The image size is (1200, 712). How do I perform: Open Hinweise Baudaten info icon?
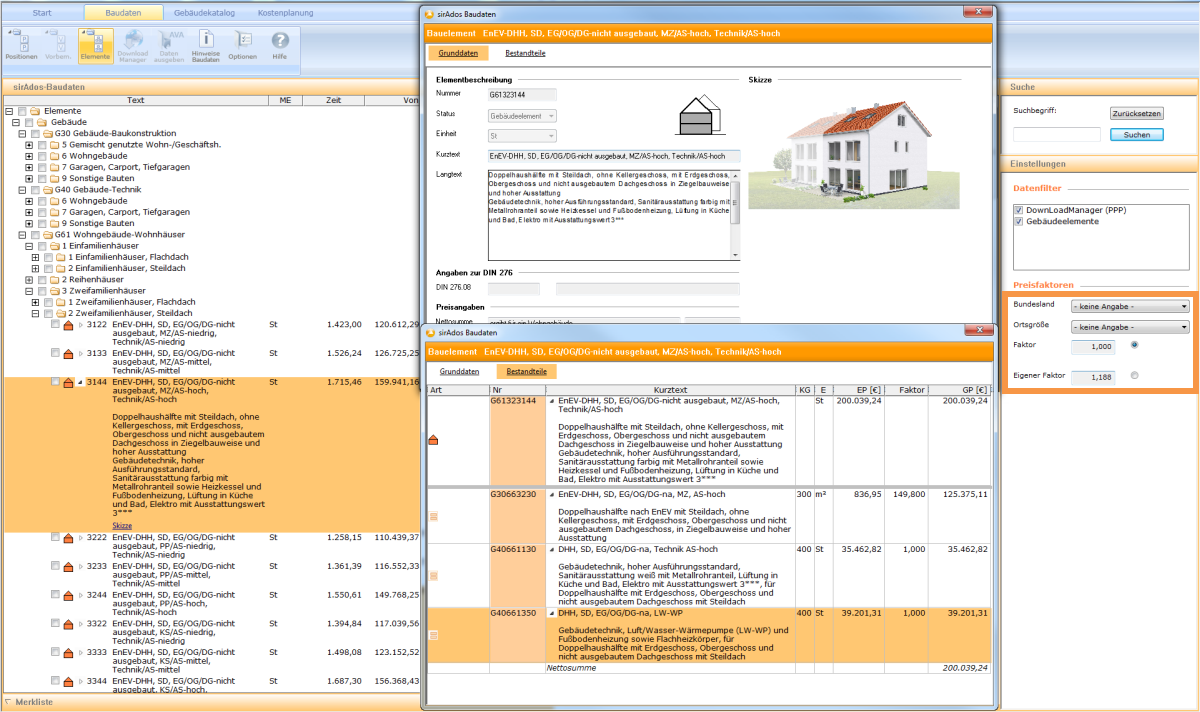click(205, 41)
